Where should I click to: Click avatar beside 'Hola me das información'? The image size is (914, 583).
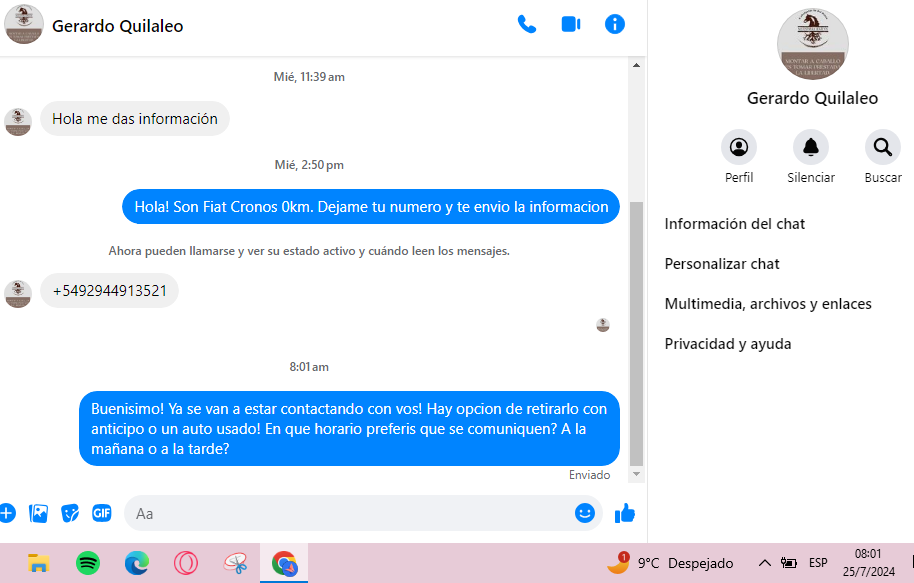[x=18, y=122]
